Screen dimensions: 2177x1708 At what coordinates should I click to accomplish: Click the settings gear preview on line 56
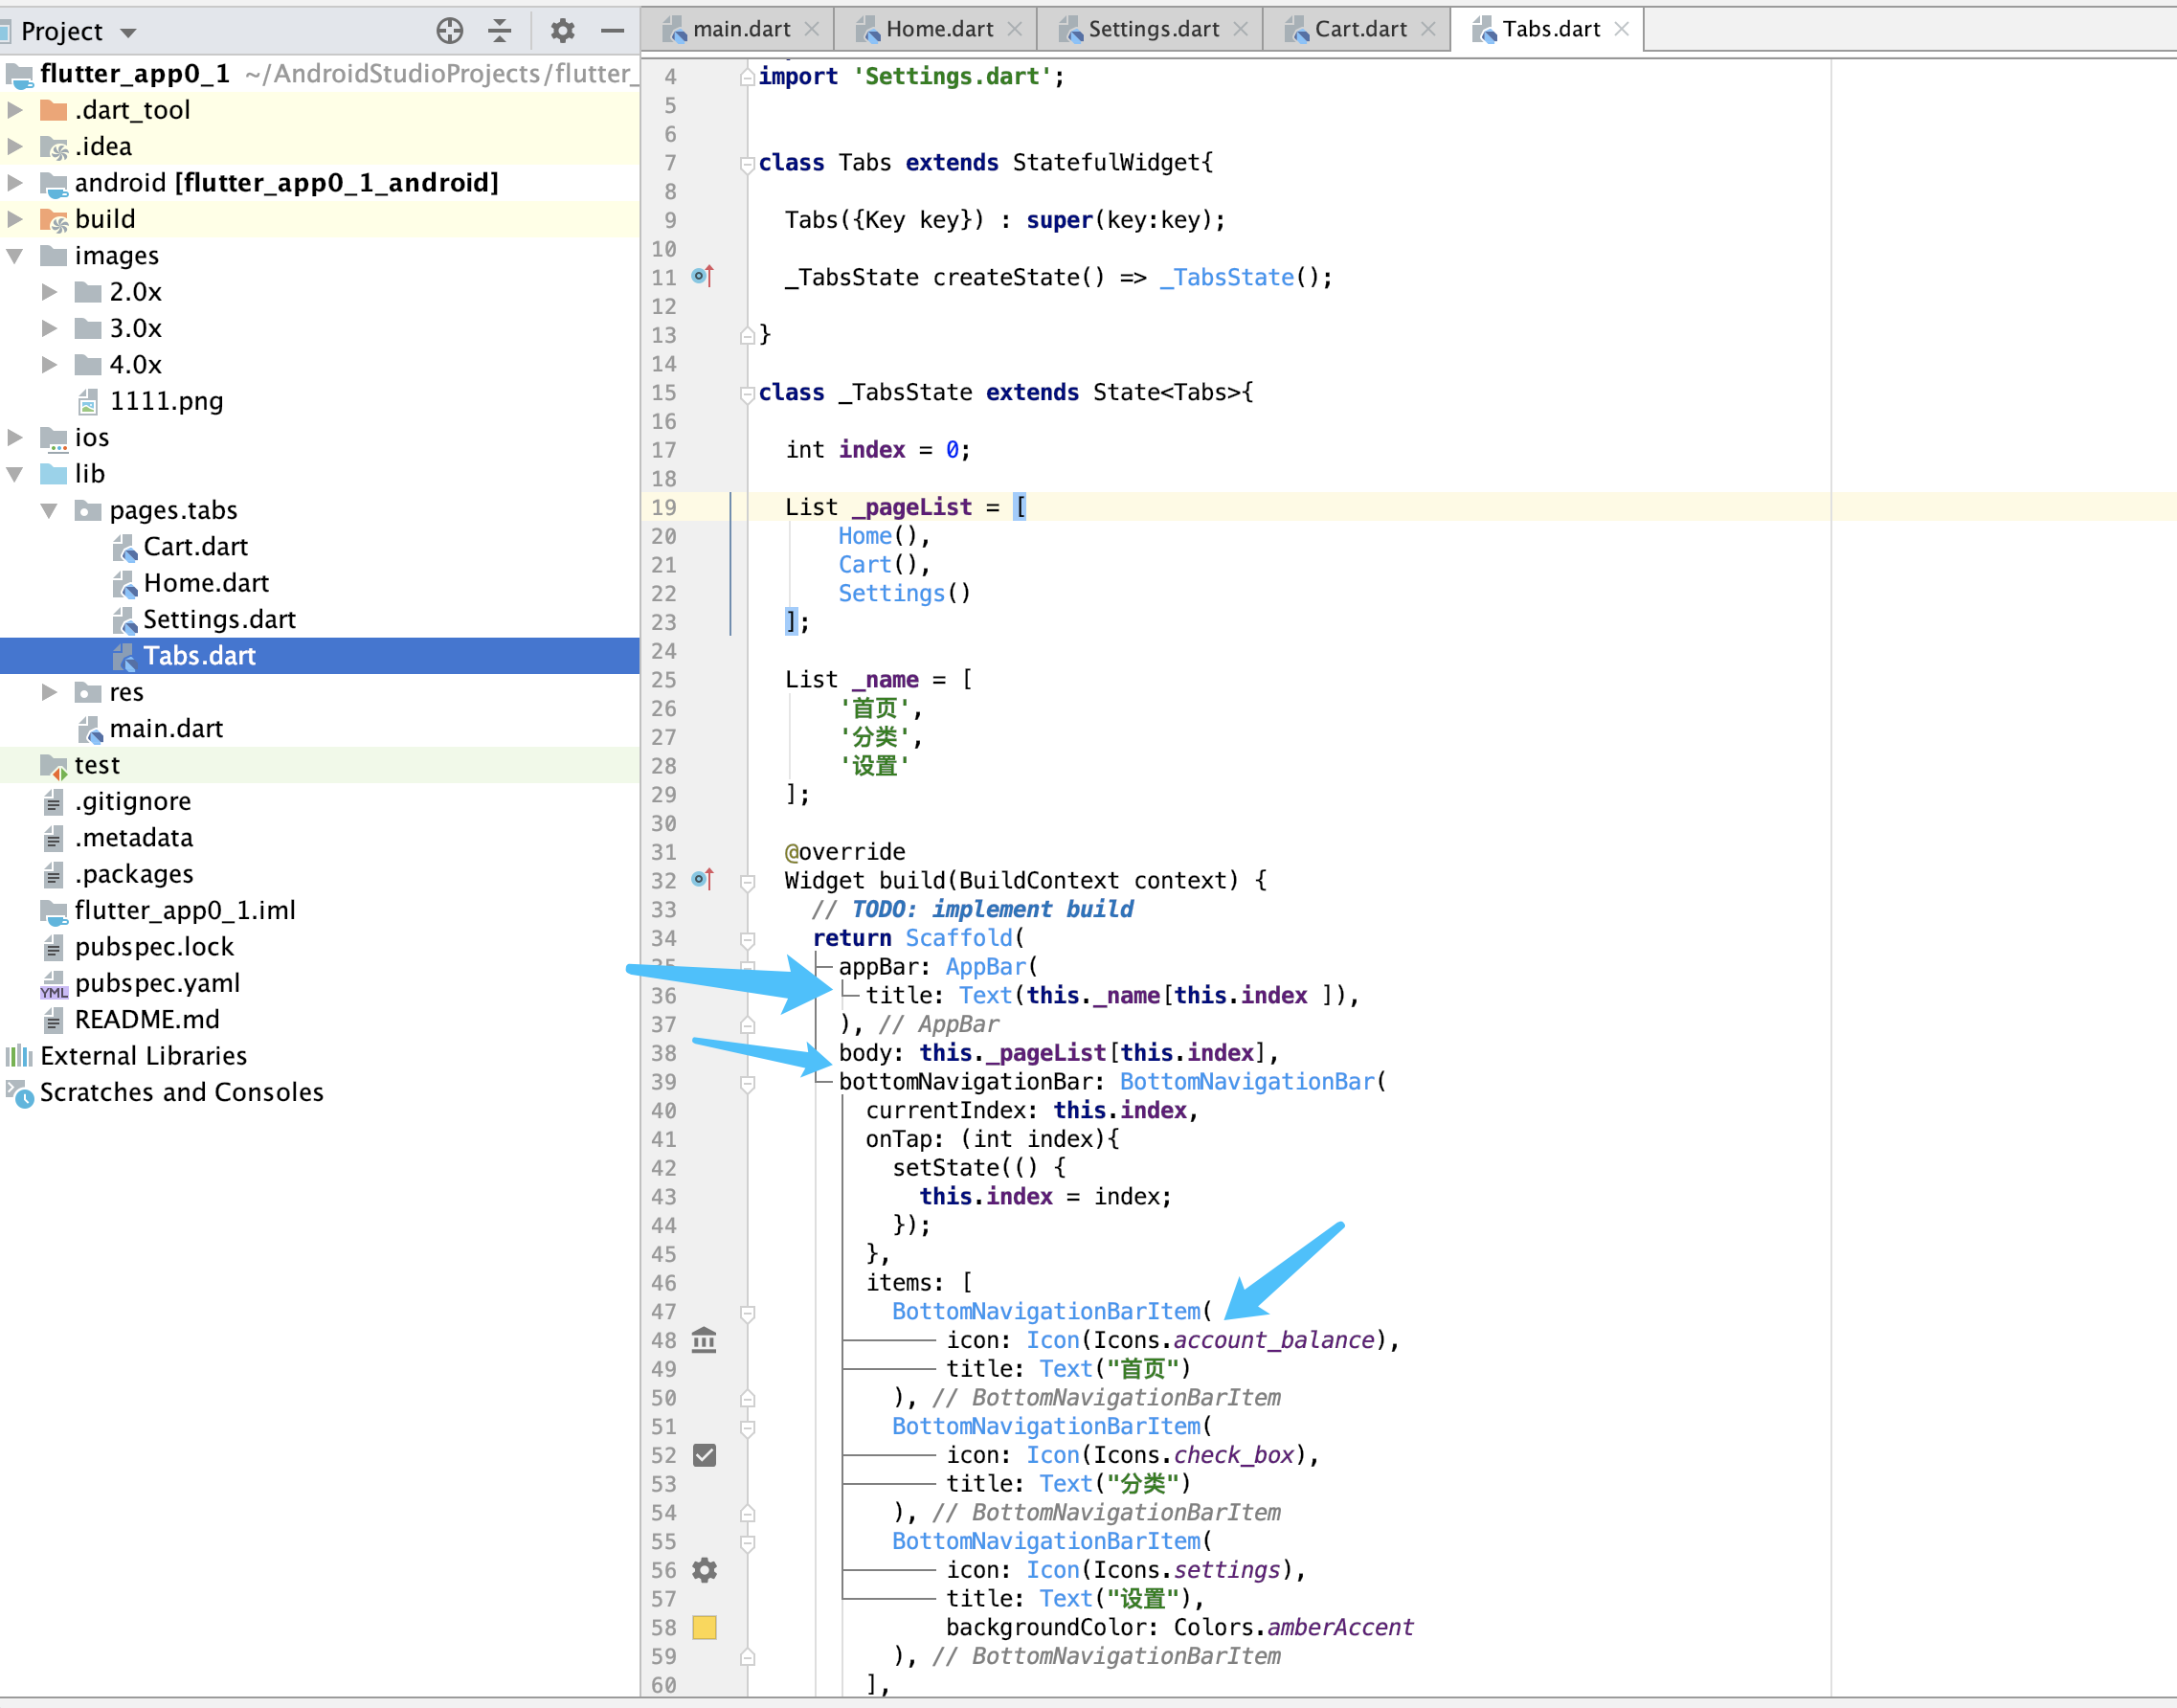click(x=704, y=1570)
